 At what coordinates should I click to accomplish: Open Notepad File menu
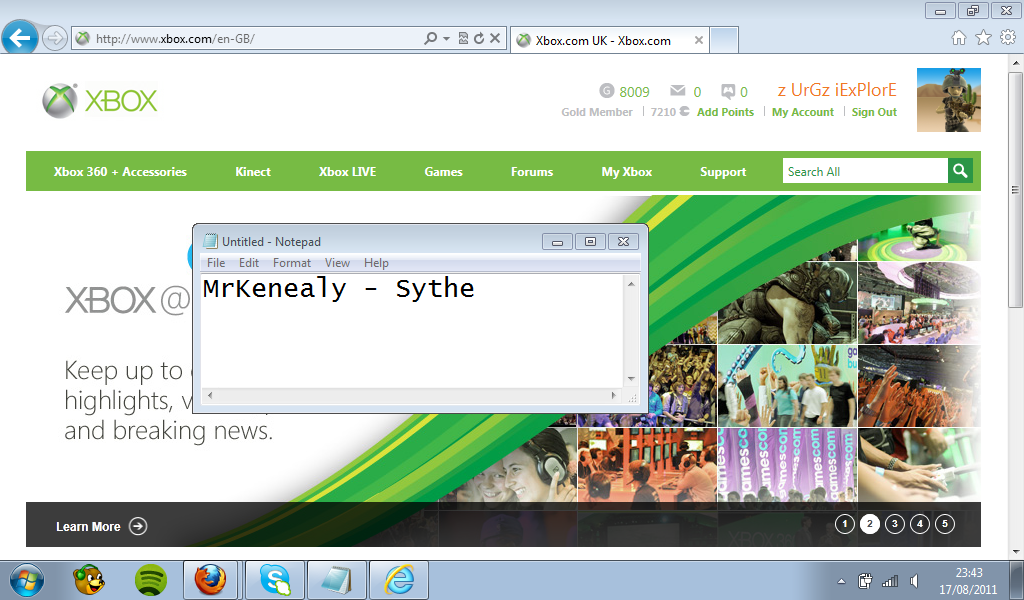[x=216, y=262]
